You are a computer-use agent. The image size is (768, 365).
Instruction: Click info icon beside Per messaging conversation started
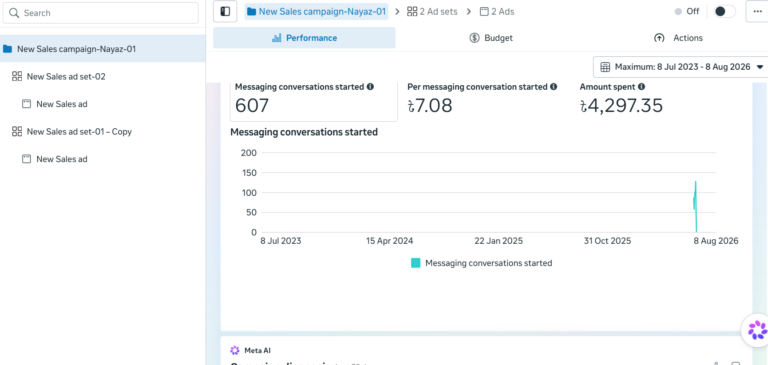click(553, 87)
